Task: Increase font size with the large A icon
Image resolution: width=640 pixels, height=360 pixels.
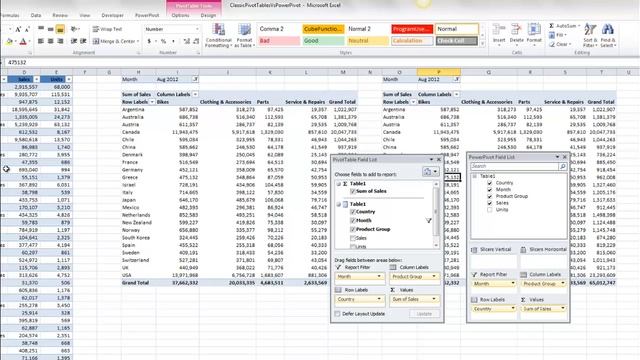Action: (x=18, y=29)
